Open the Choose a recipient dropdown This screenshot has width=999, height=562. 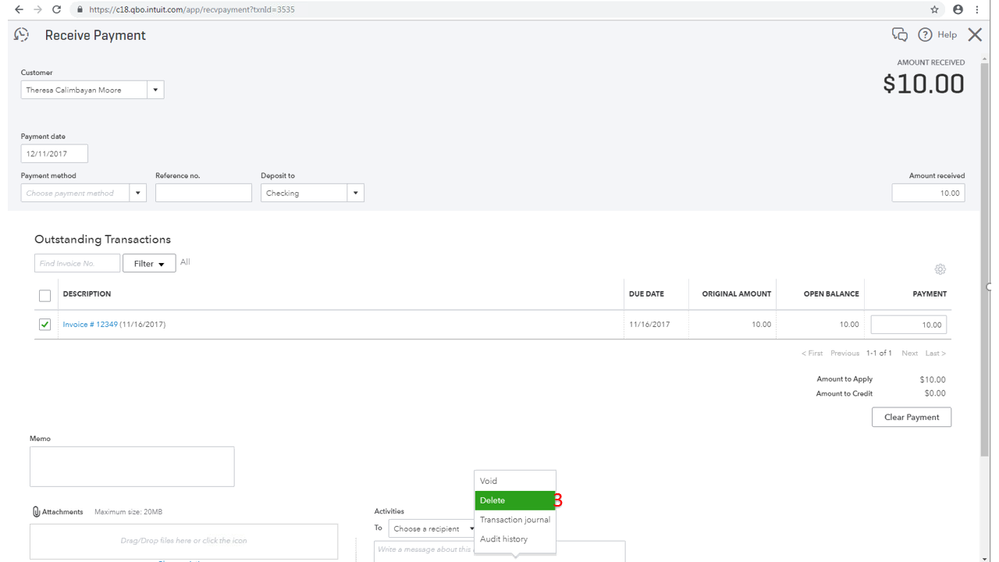click(431, 529)
